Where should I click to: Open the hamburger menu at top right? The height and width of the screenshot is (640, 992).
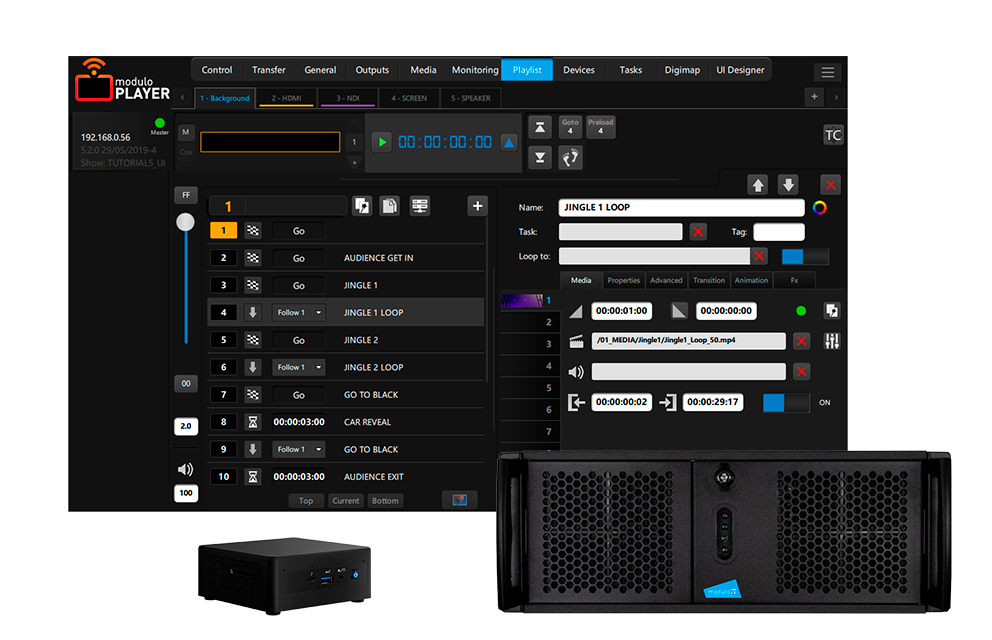pos(828,72)
